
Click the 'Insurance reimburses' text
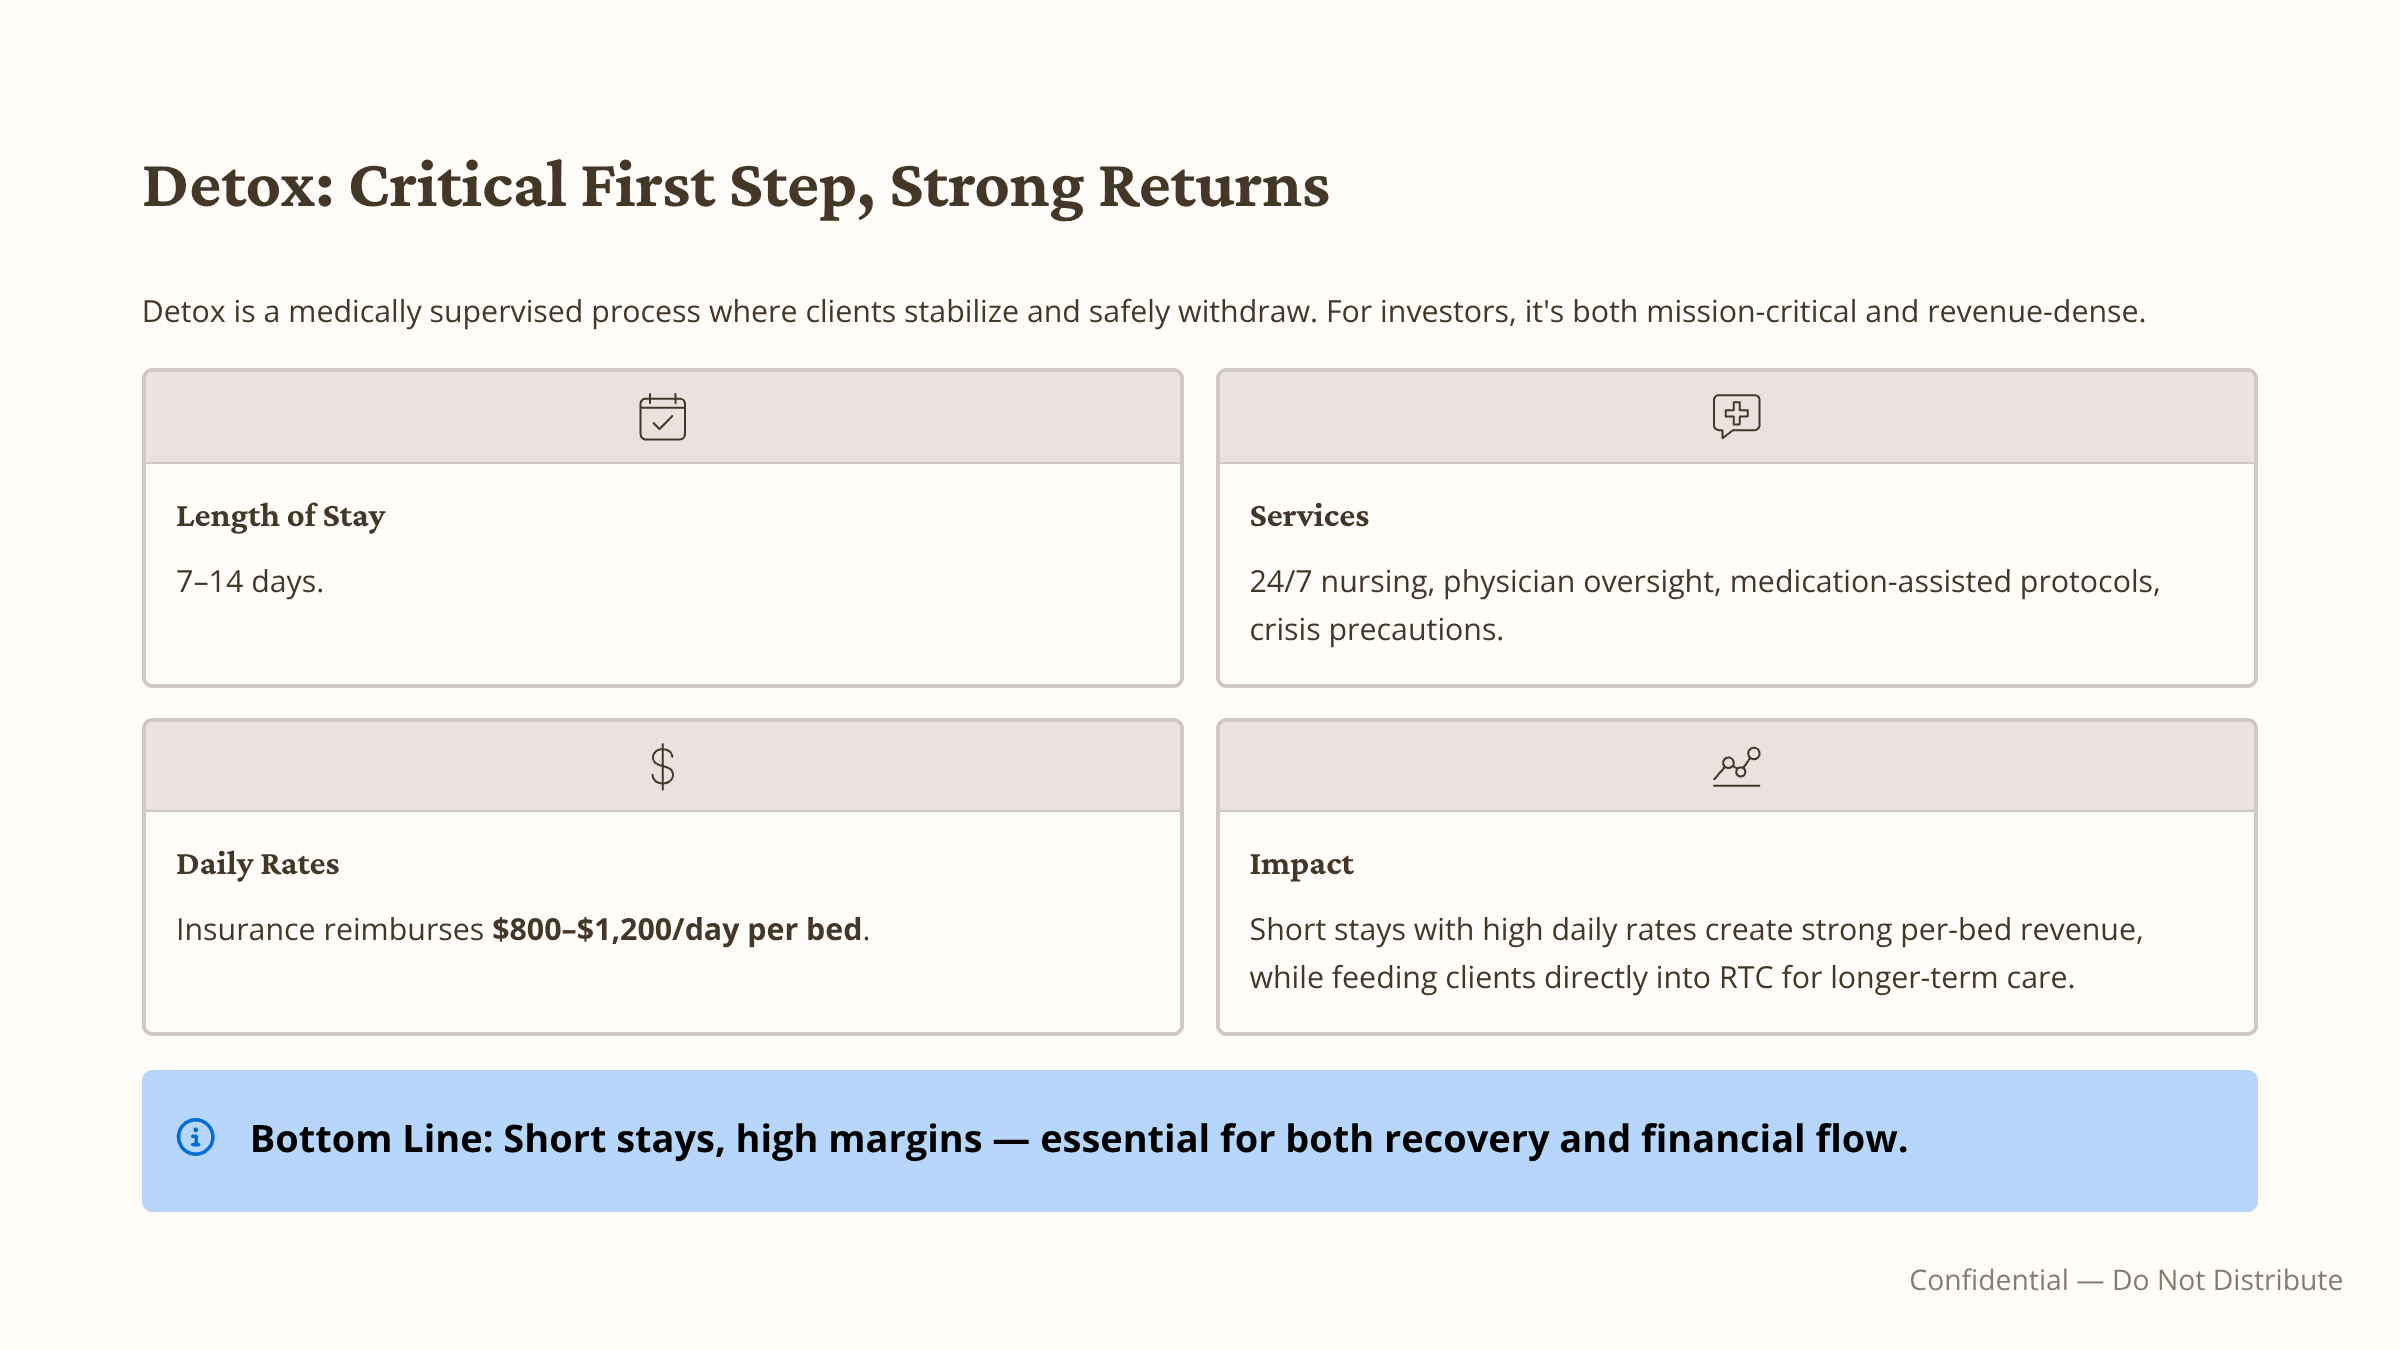click(330, 930)
